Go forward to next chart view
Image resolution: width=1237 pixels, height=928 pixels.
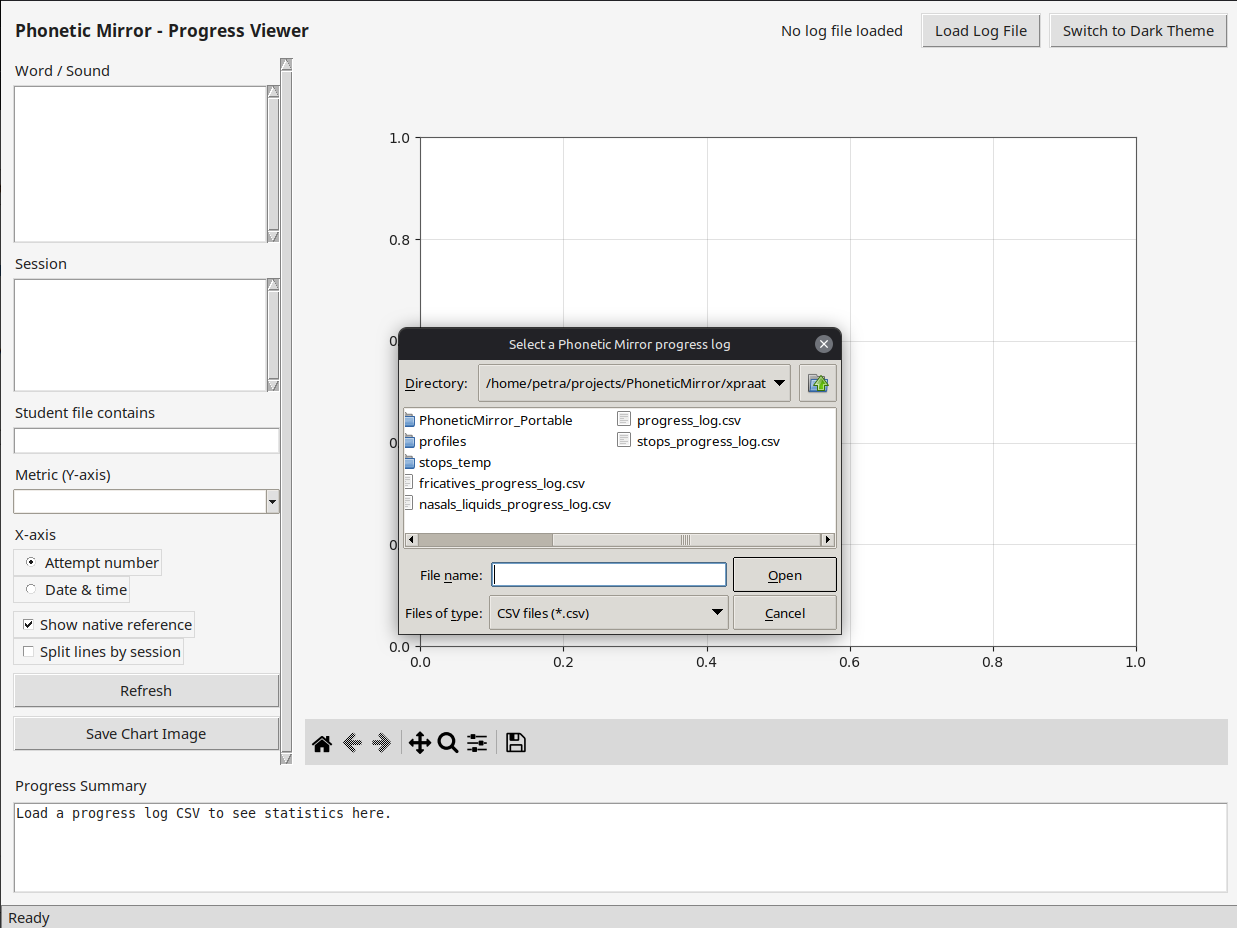(x=381, y=743)
